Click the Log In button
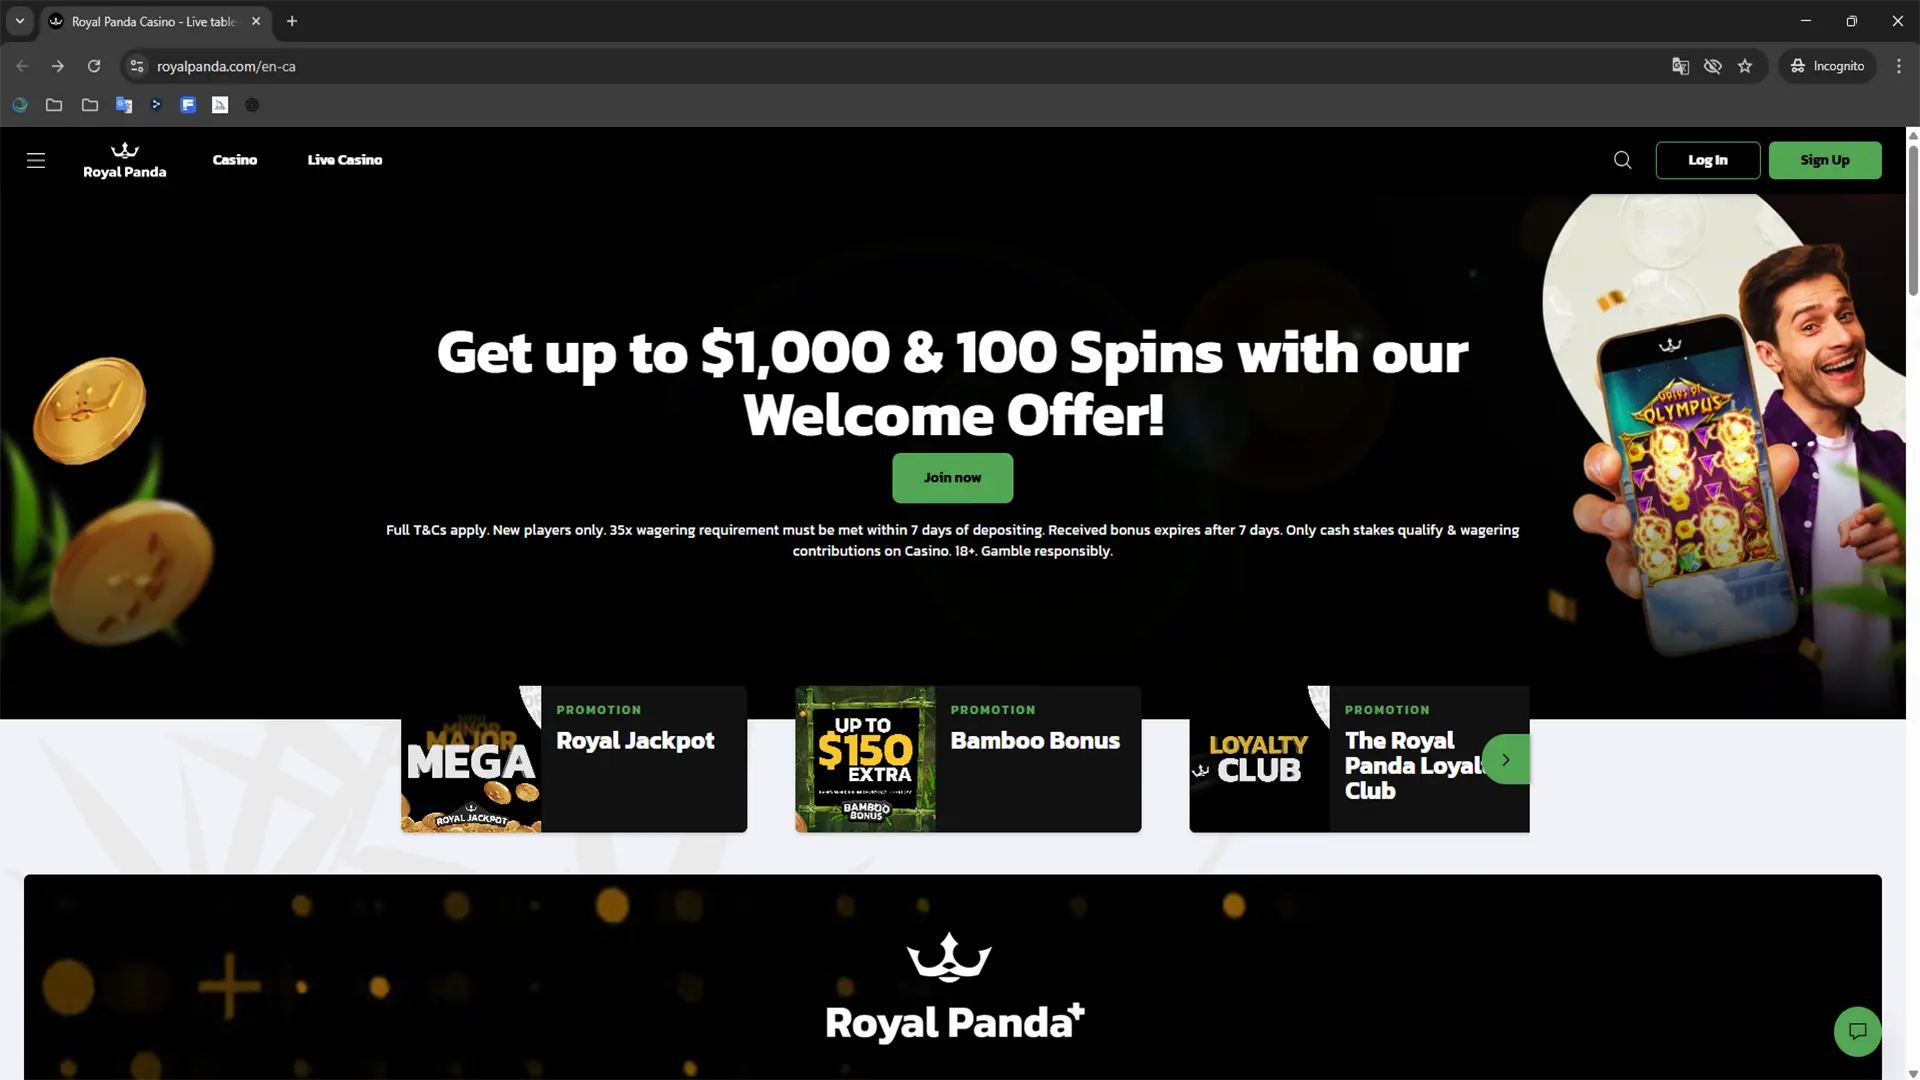The height and width of the screenshot is (1080, 1920). pyautogui.click(x=1708, y=160)
